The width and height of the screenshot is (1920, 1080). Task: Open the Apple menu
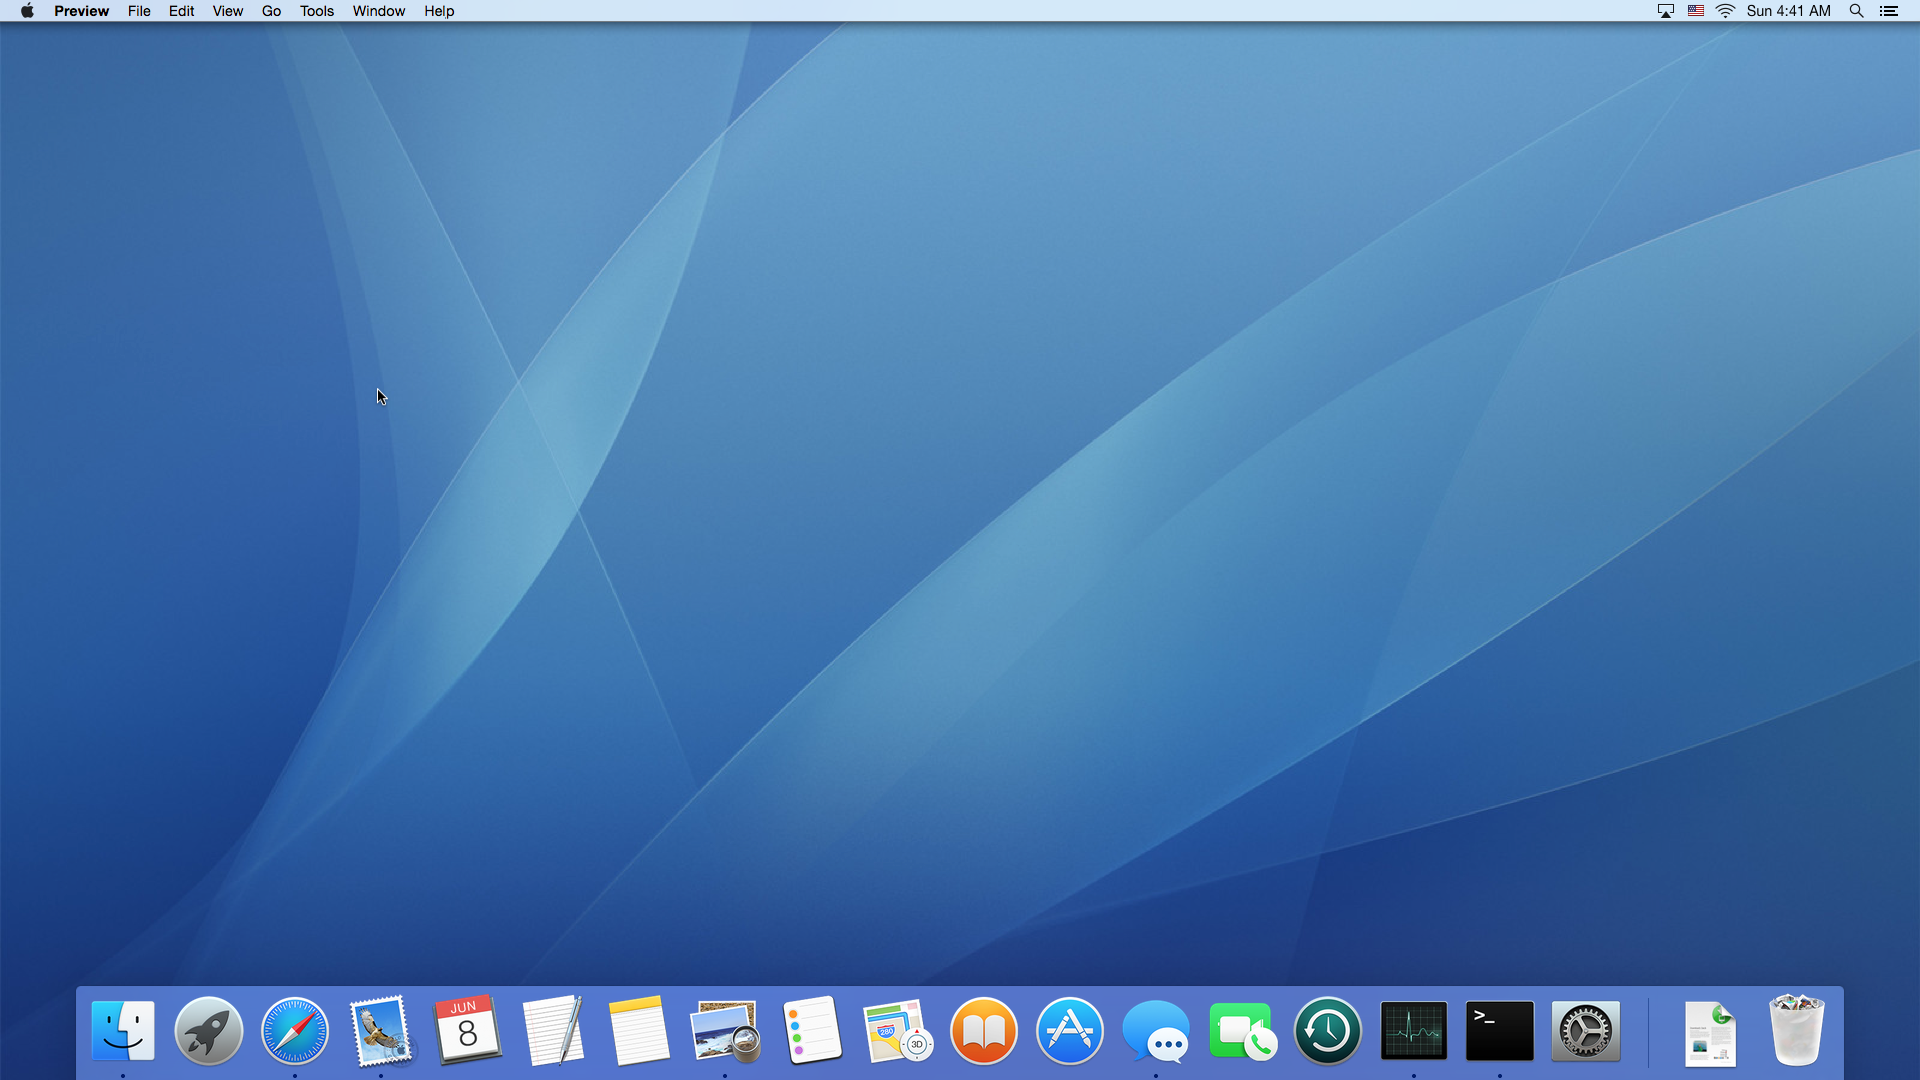(x=27, y=11)
